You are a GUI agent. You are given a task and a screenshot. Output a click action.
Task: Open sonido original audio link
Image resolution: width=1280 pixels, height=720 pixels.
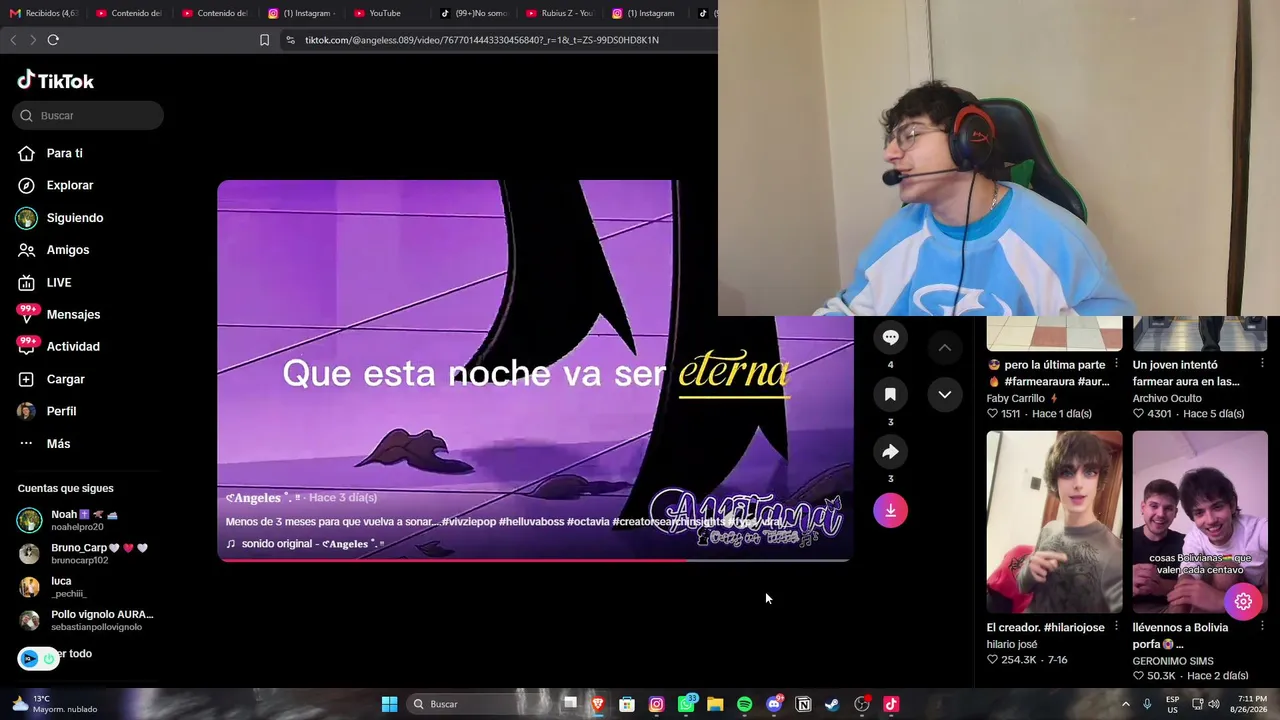pyautogui.click(x=305, y=544)
